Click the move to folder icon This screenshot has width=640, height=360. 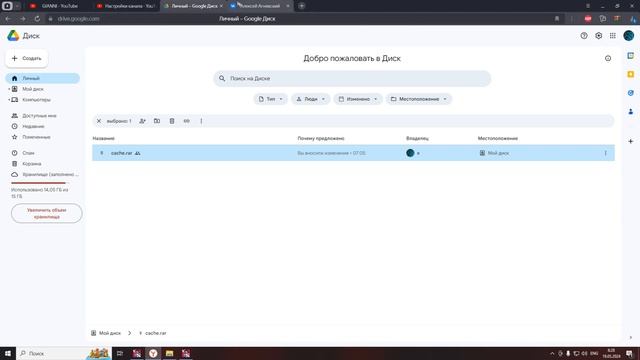(x=157, y=121)
